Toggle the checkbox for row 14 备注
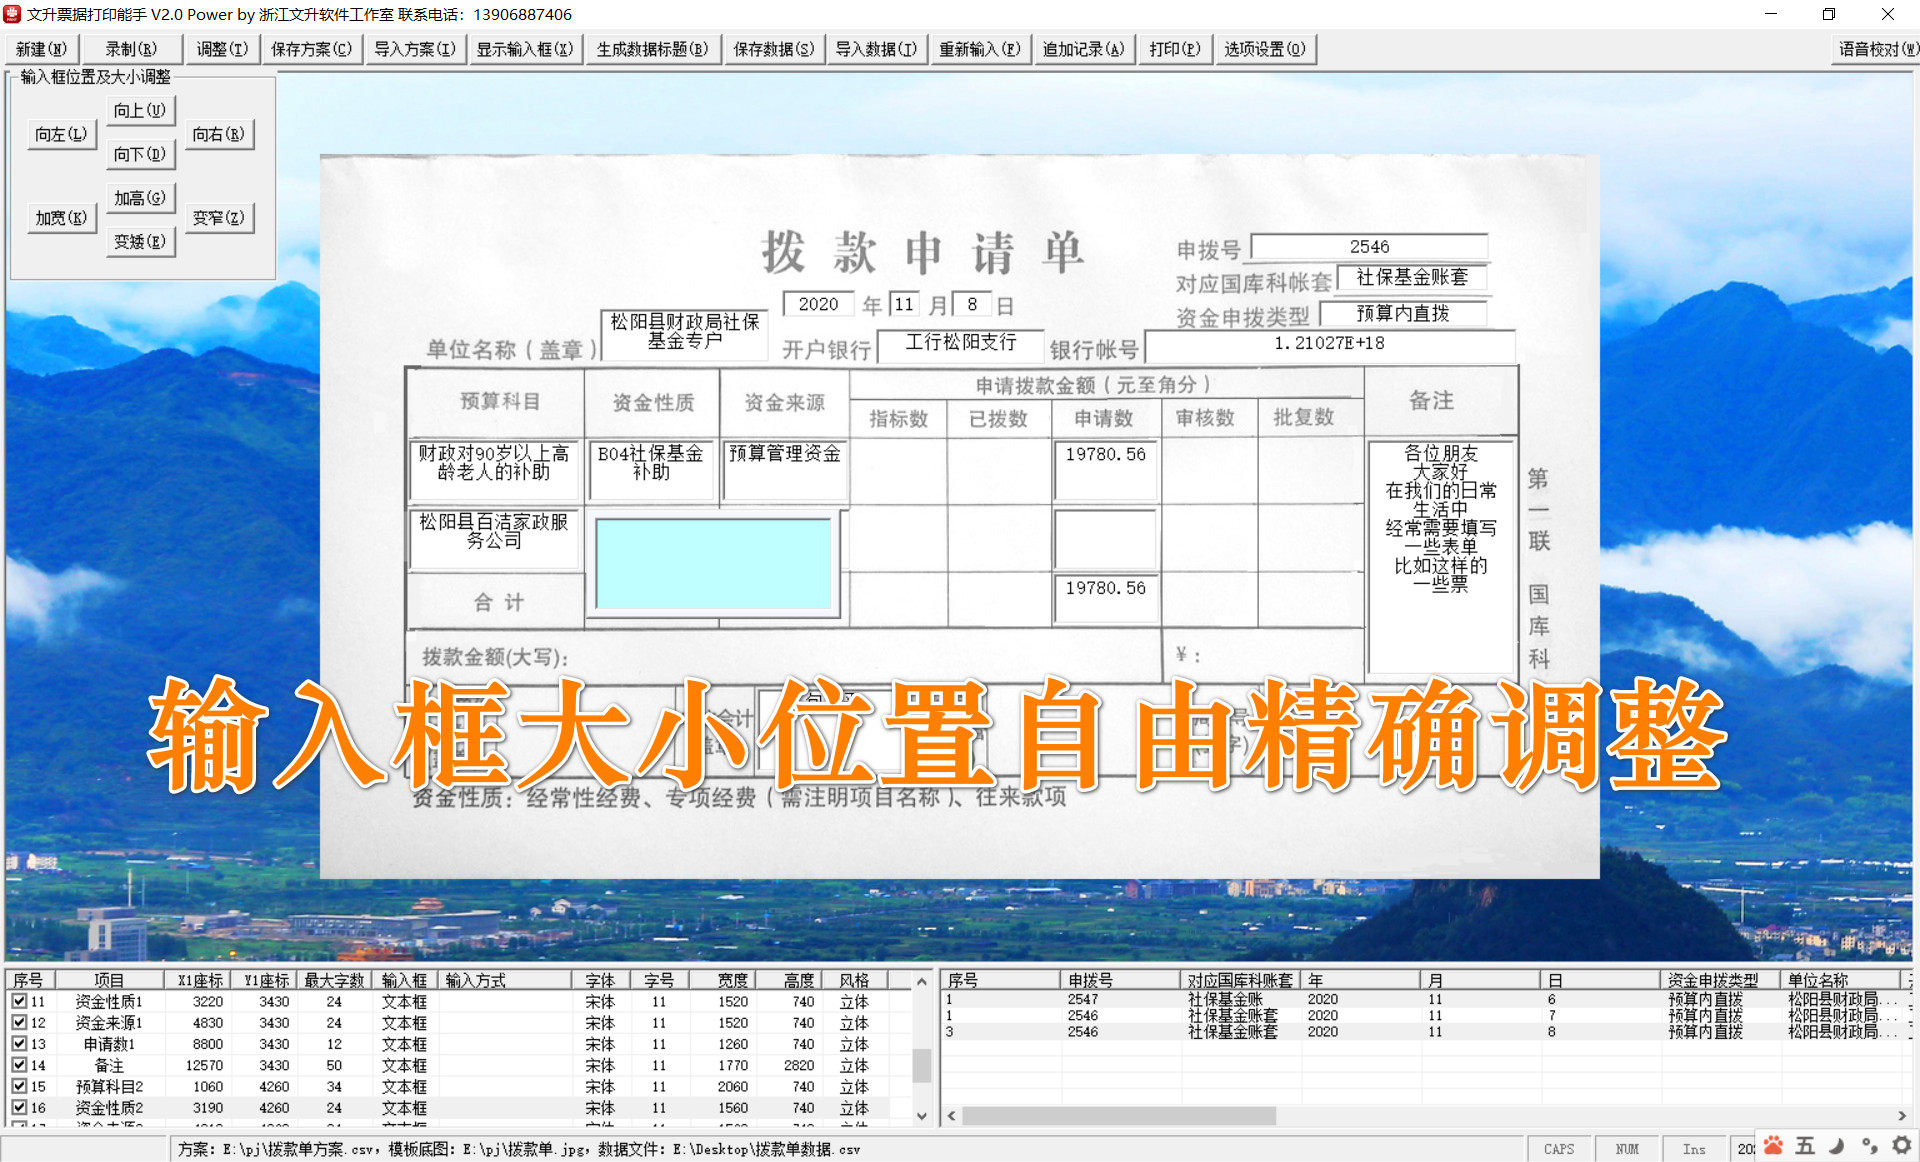Viewport: 1920px width, 1162px height. [x=19, y=1065]
